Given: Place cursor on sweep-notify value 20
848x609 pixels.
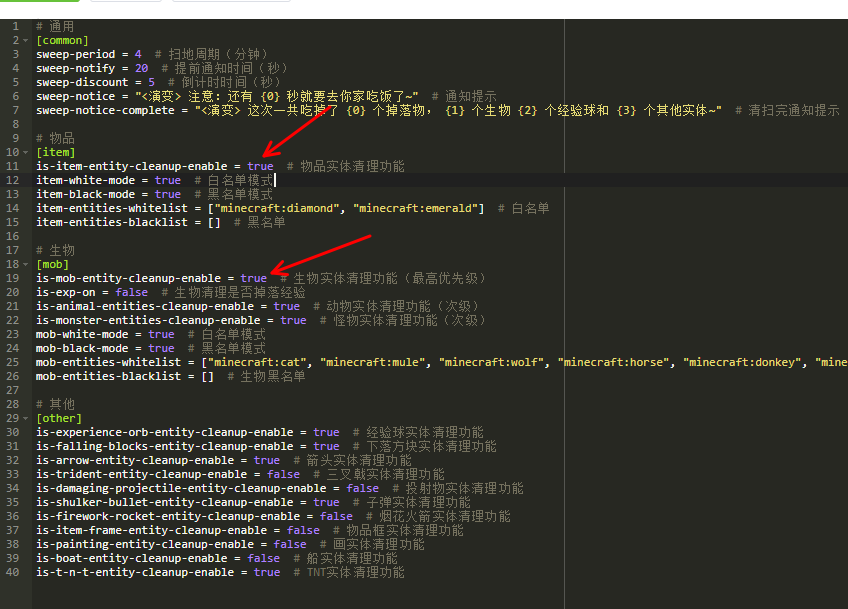Looking at the screenshot, I should (x=141, y=68).
